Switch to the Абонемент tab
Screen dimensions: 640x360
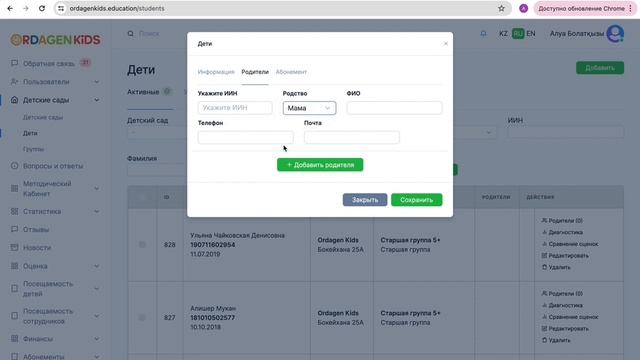291,72
